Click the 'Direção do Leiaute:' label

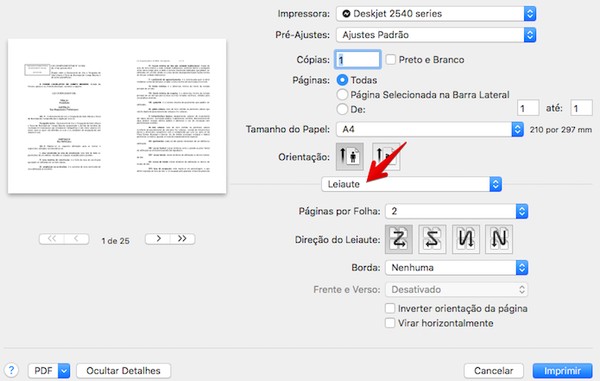point(338,240)
